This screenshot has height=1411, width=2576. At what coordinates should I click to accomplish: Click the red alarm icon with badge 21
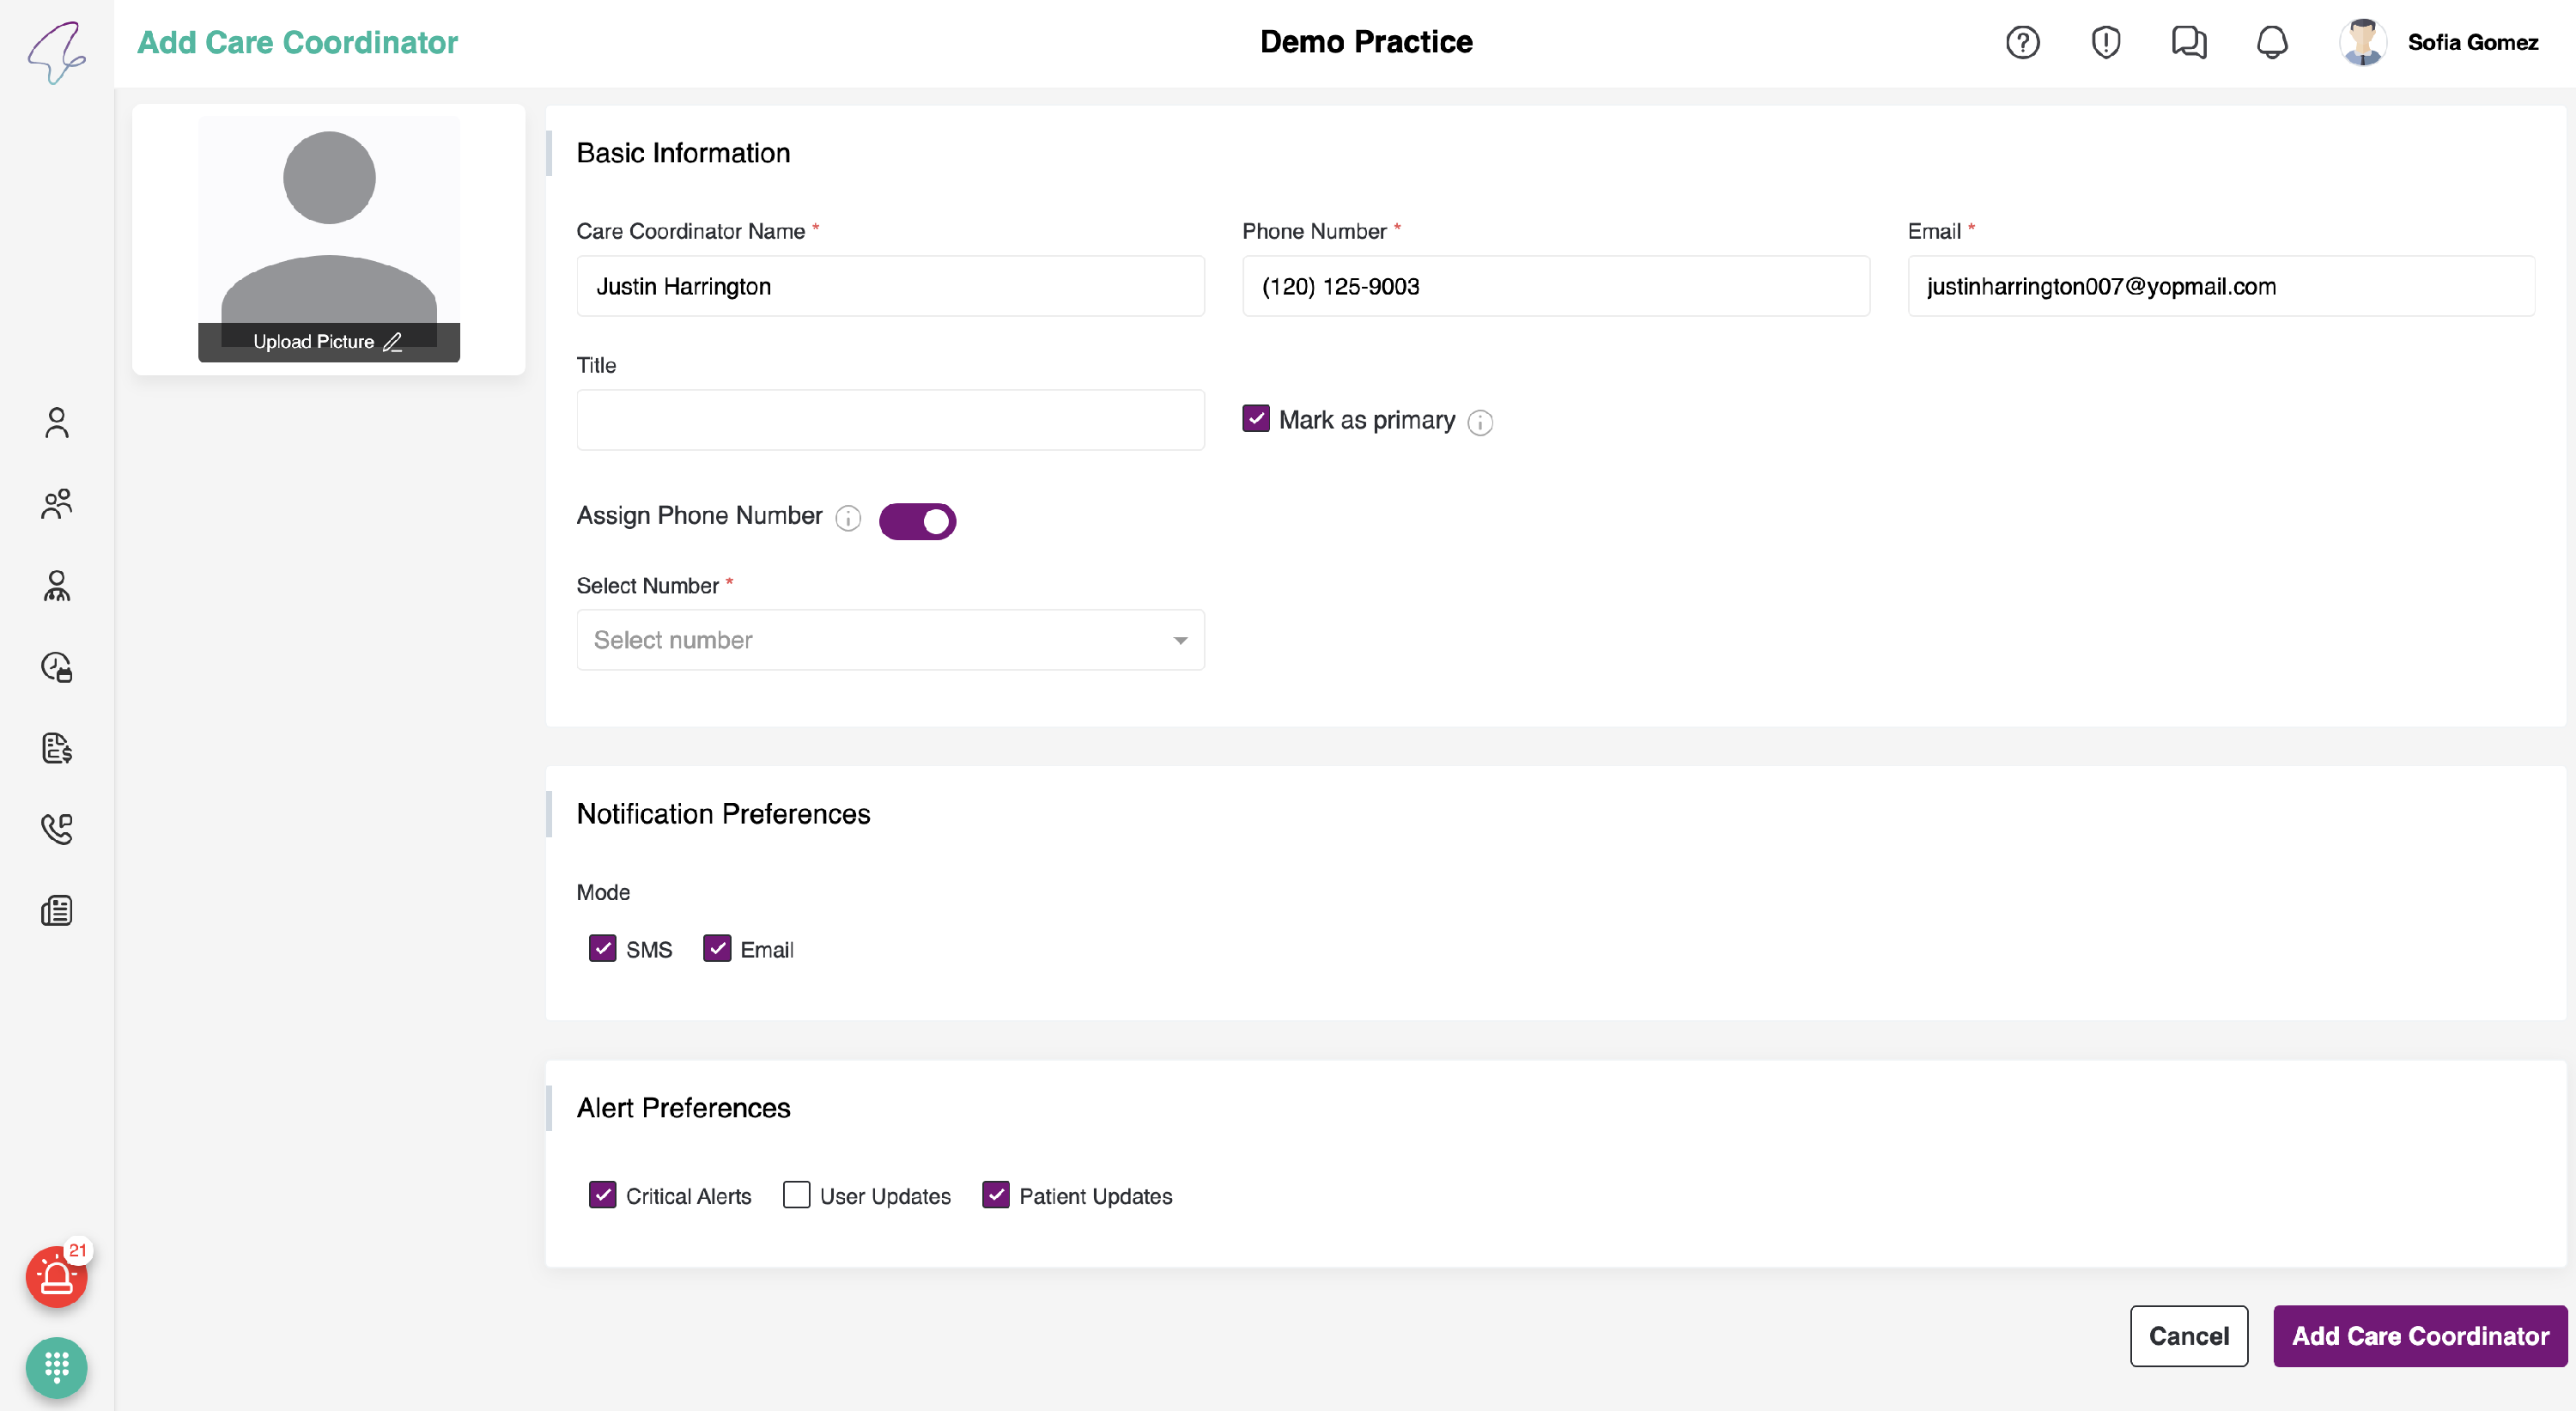56,1277
